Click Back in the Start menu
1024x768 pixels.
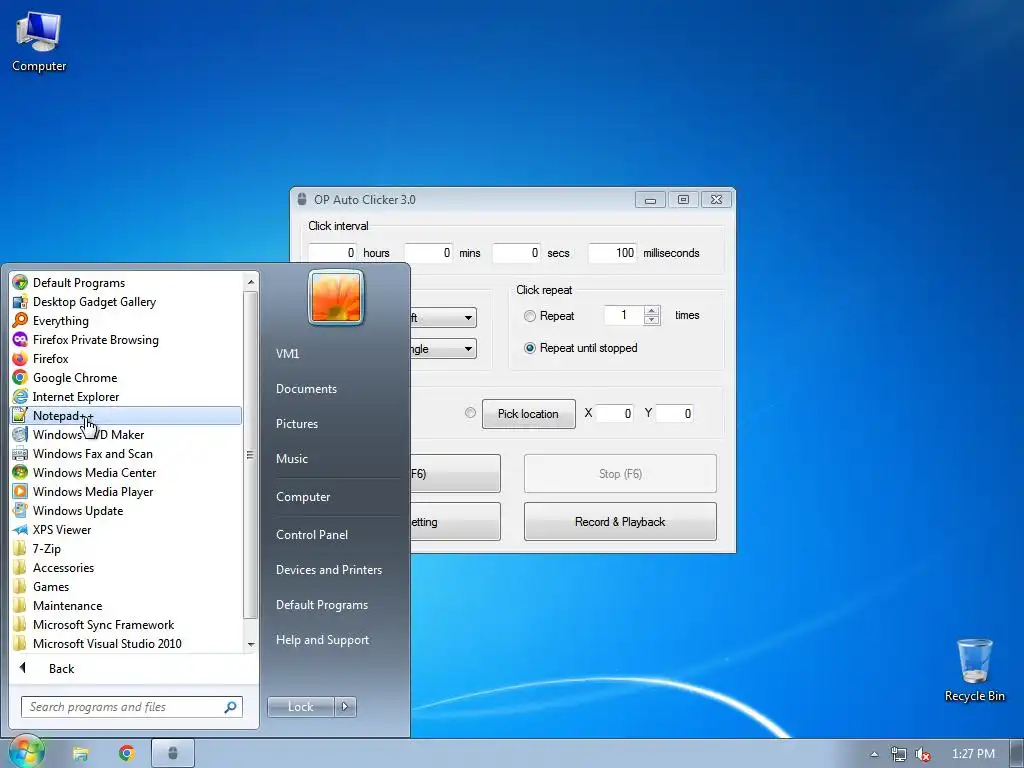(61, 669)
